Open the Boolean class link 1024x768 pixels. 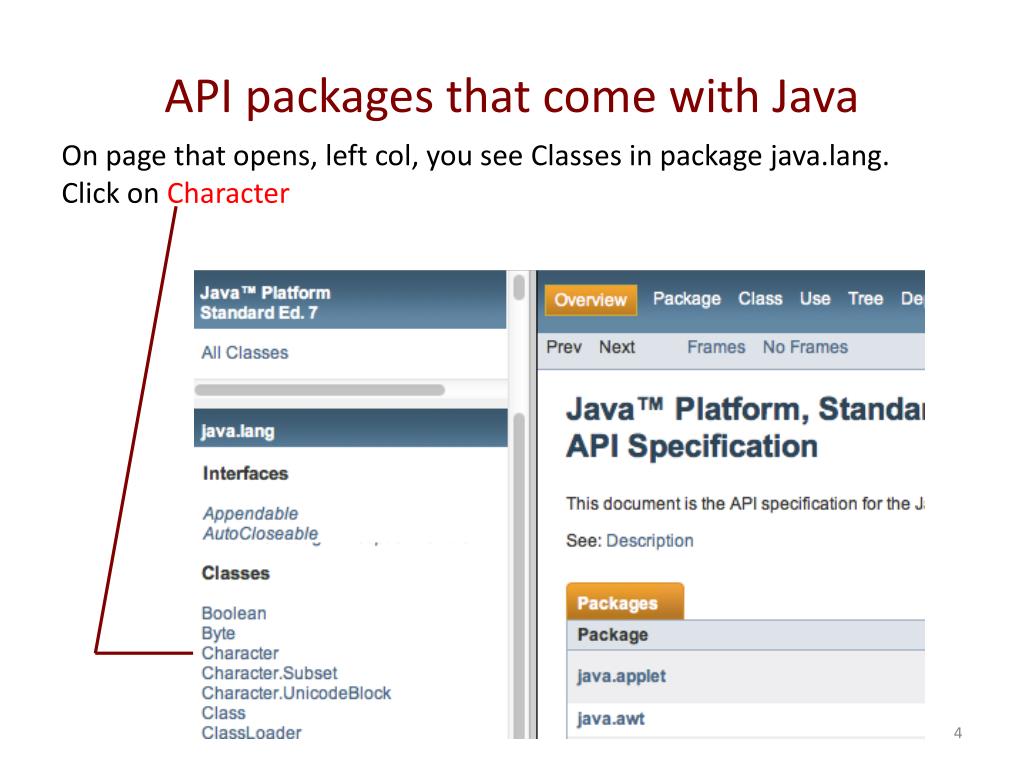[234, 614]
